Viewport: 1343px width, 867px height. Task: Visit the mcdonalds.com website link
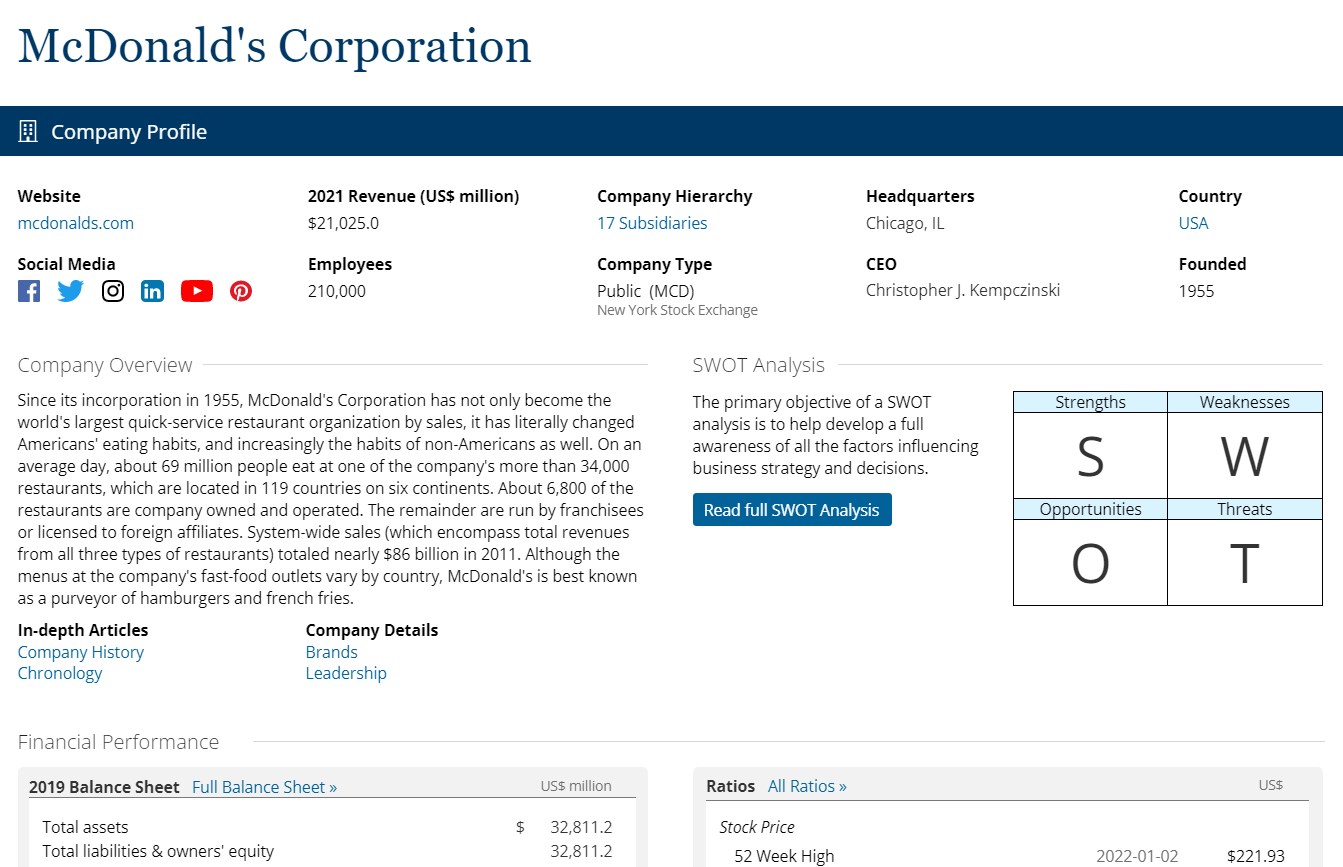coord(76,223)
